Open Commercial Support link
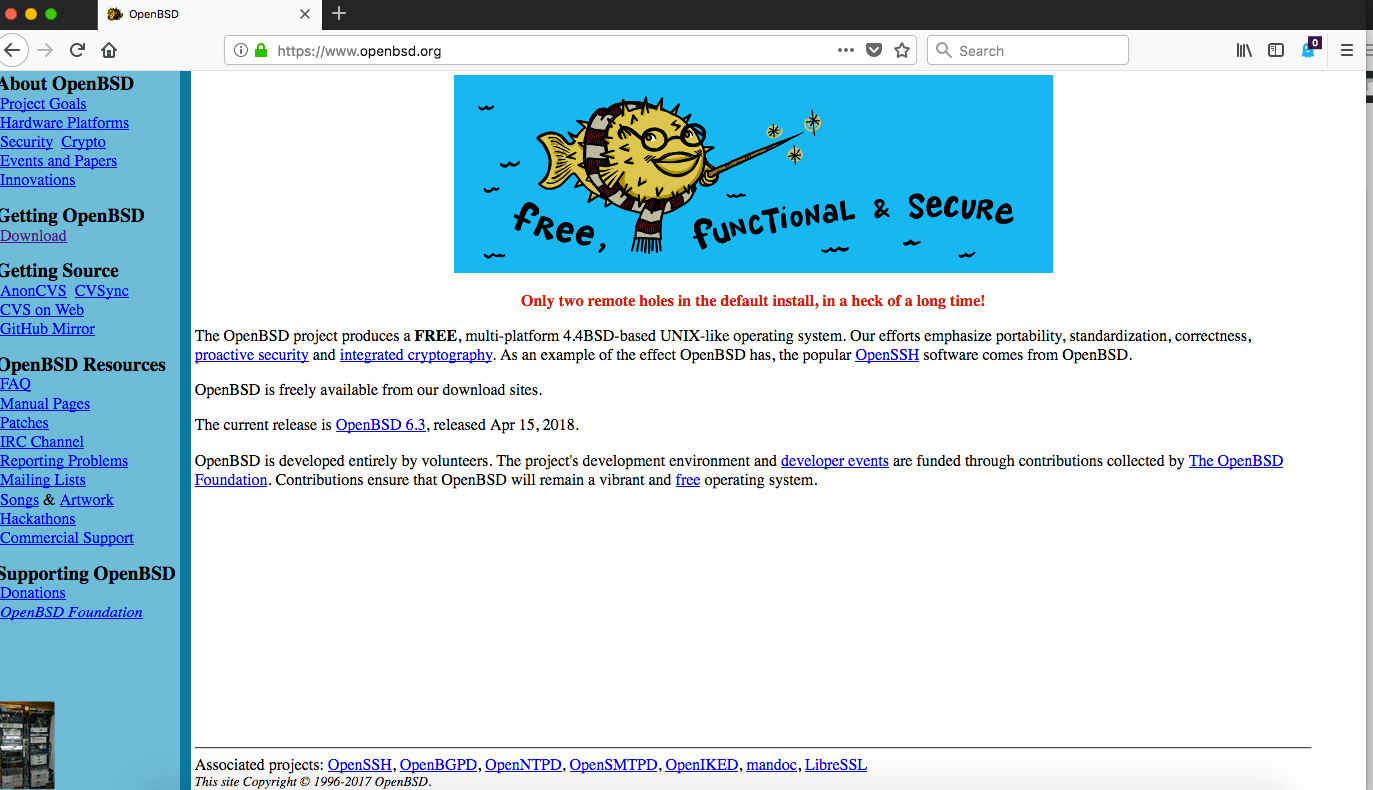This screenshot has width=1373, height=790. (x=67, y=538)
